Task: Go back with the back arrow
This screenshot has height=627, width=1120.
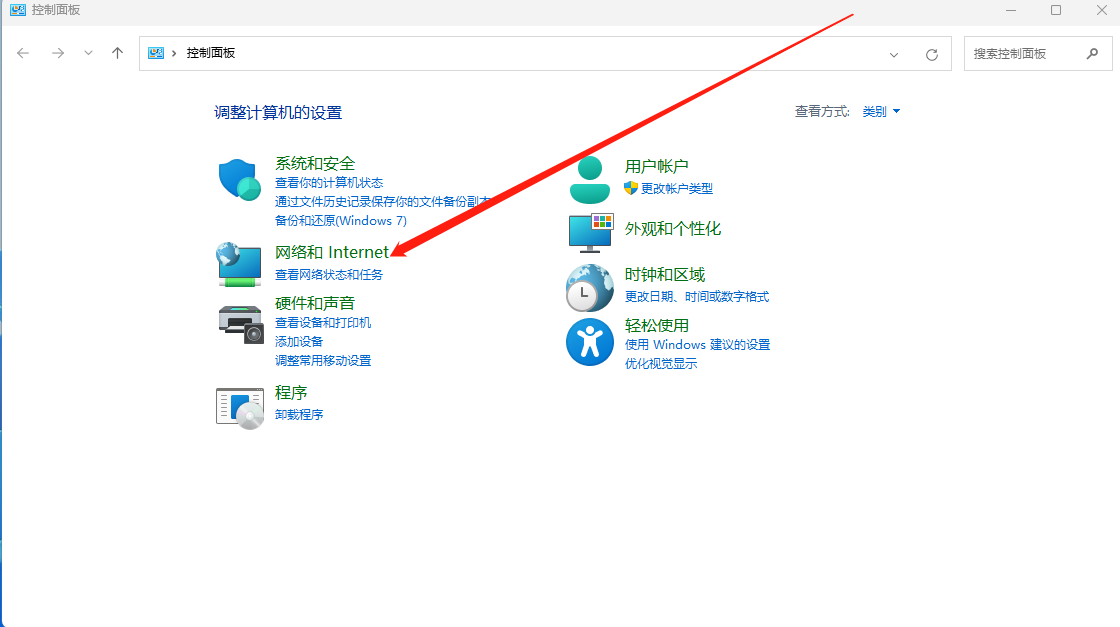Action: point(23,53)
